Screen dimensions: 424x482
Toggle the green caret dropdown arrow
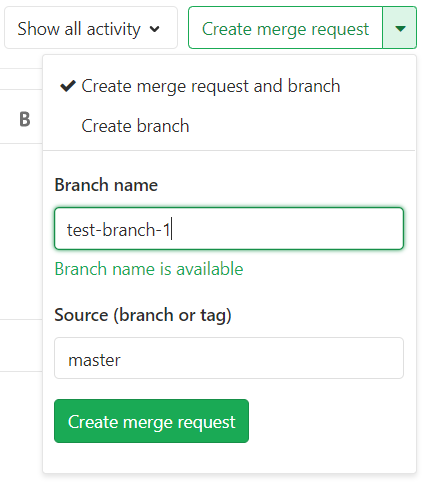click(x=400, y=28)
